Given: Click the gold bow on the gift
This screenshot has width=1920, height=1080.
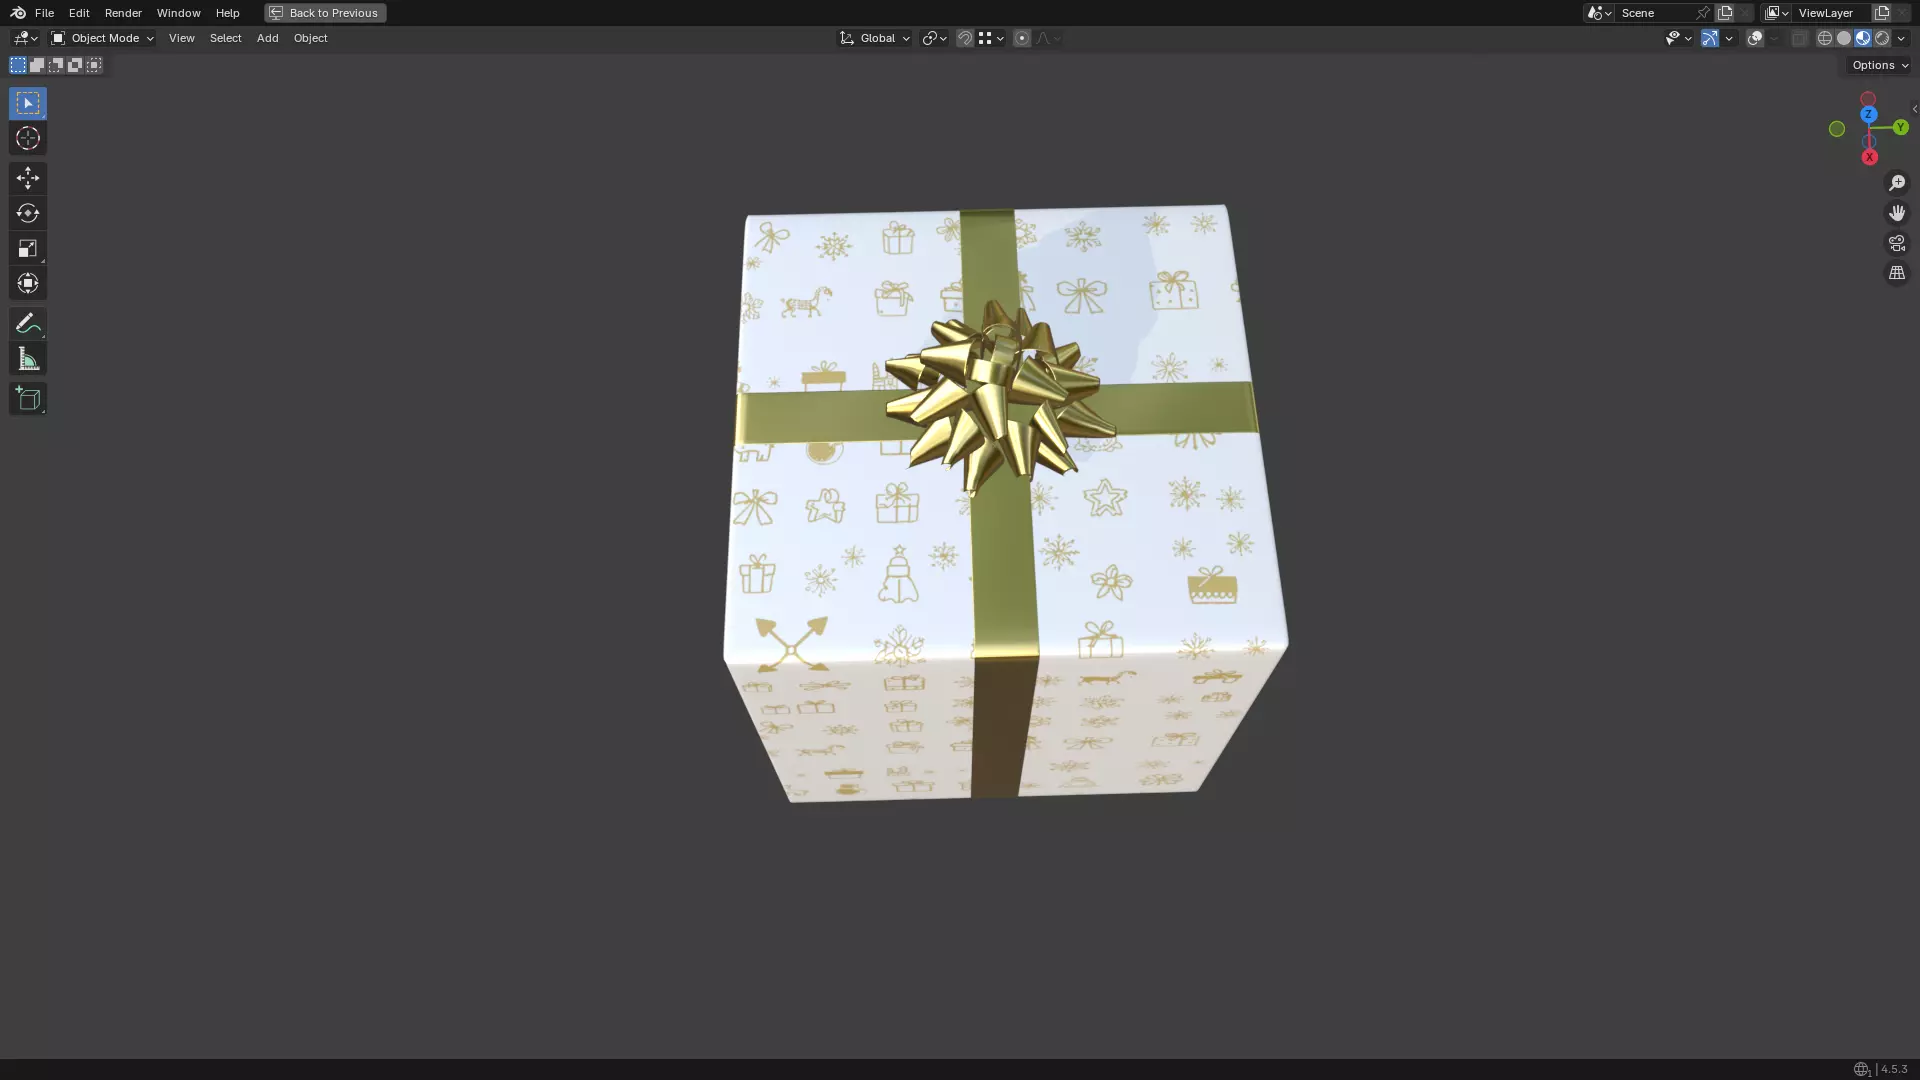Looking at the screenshot, I should tap(998, 398).
